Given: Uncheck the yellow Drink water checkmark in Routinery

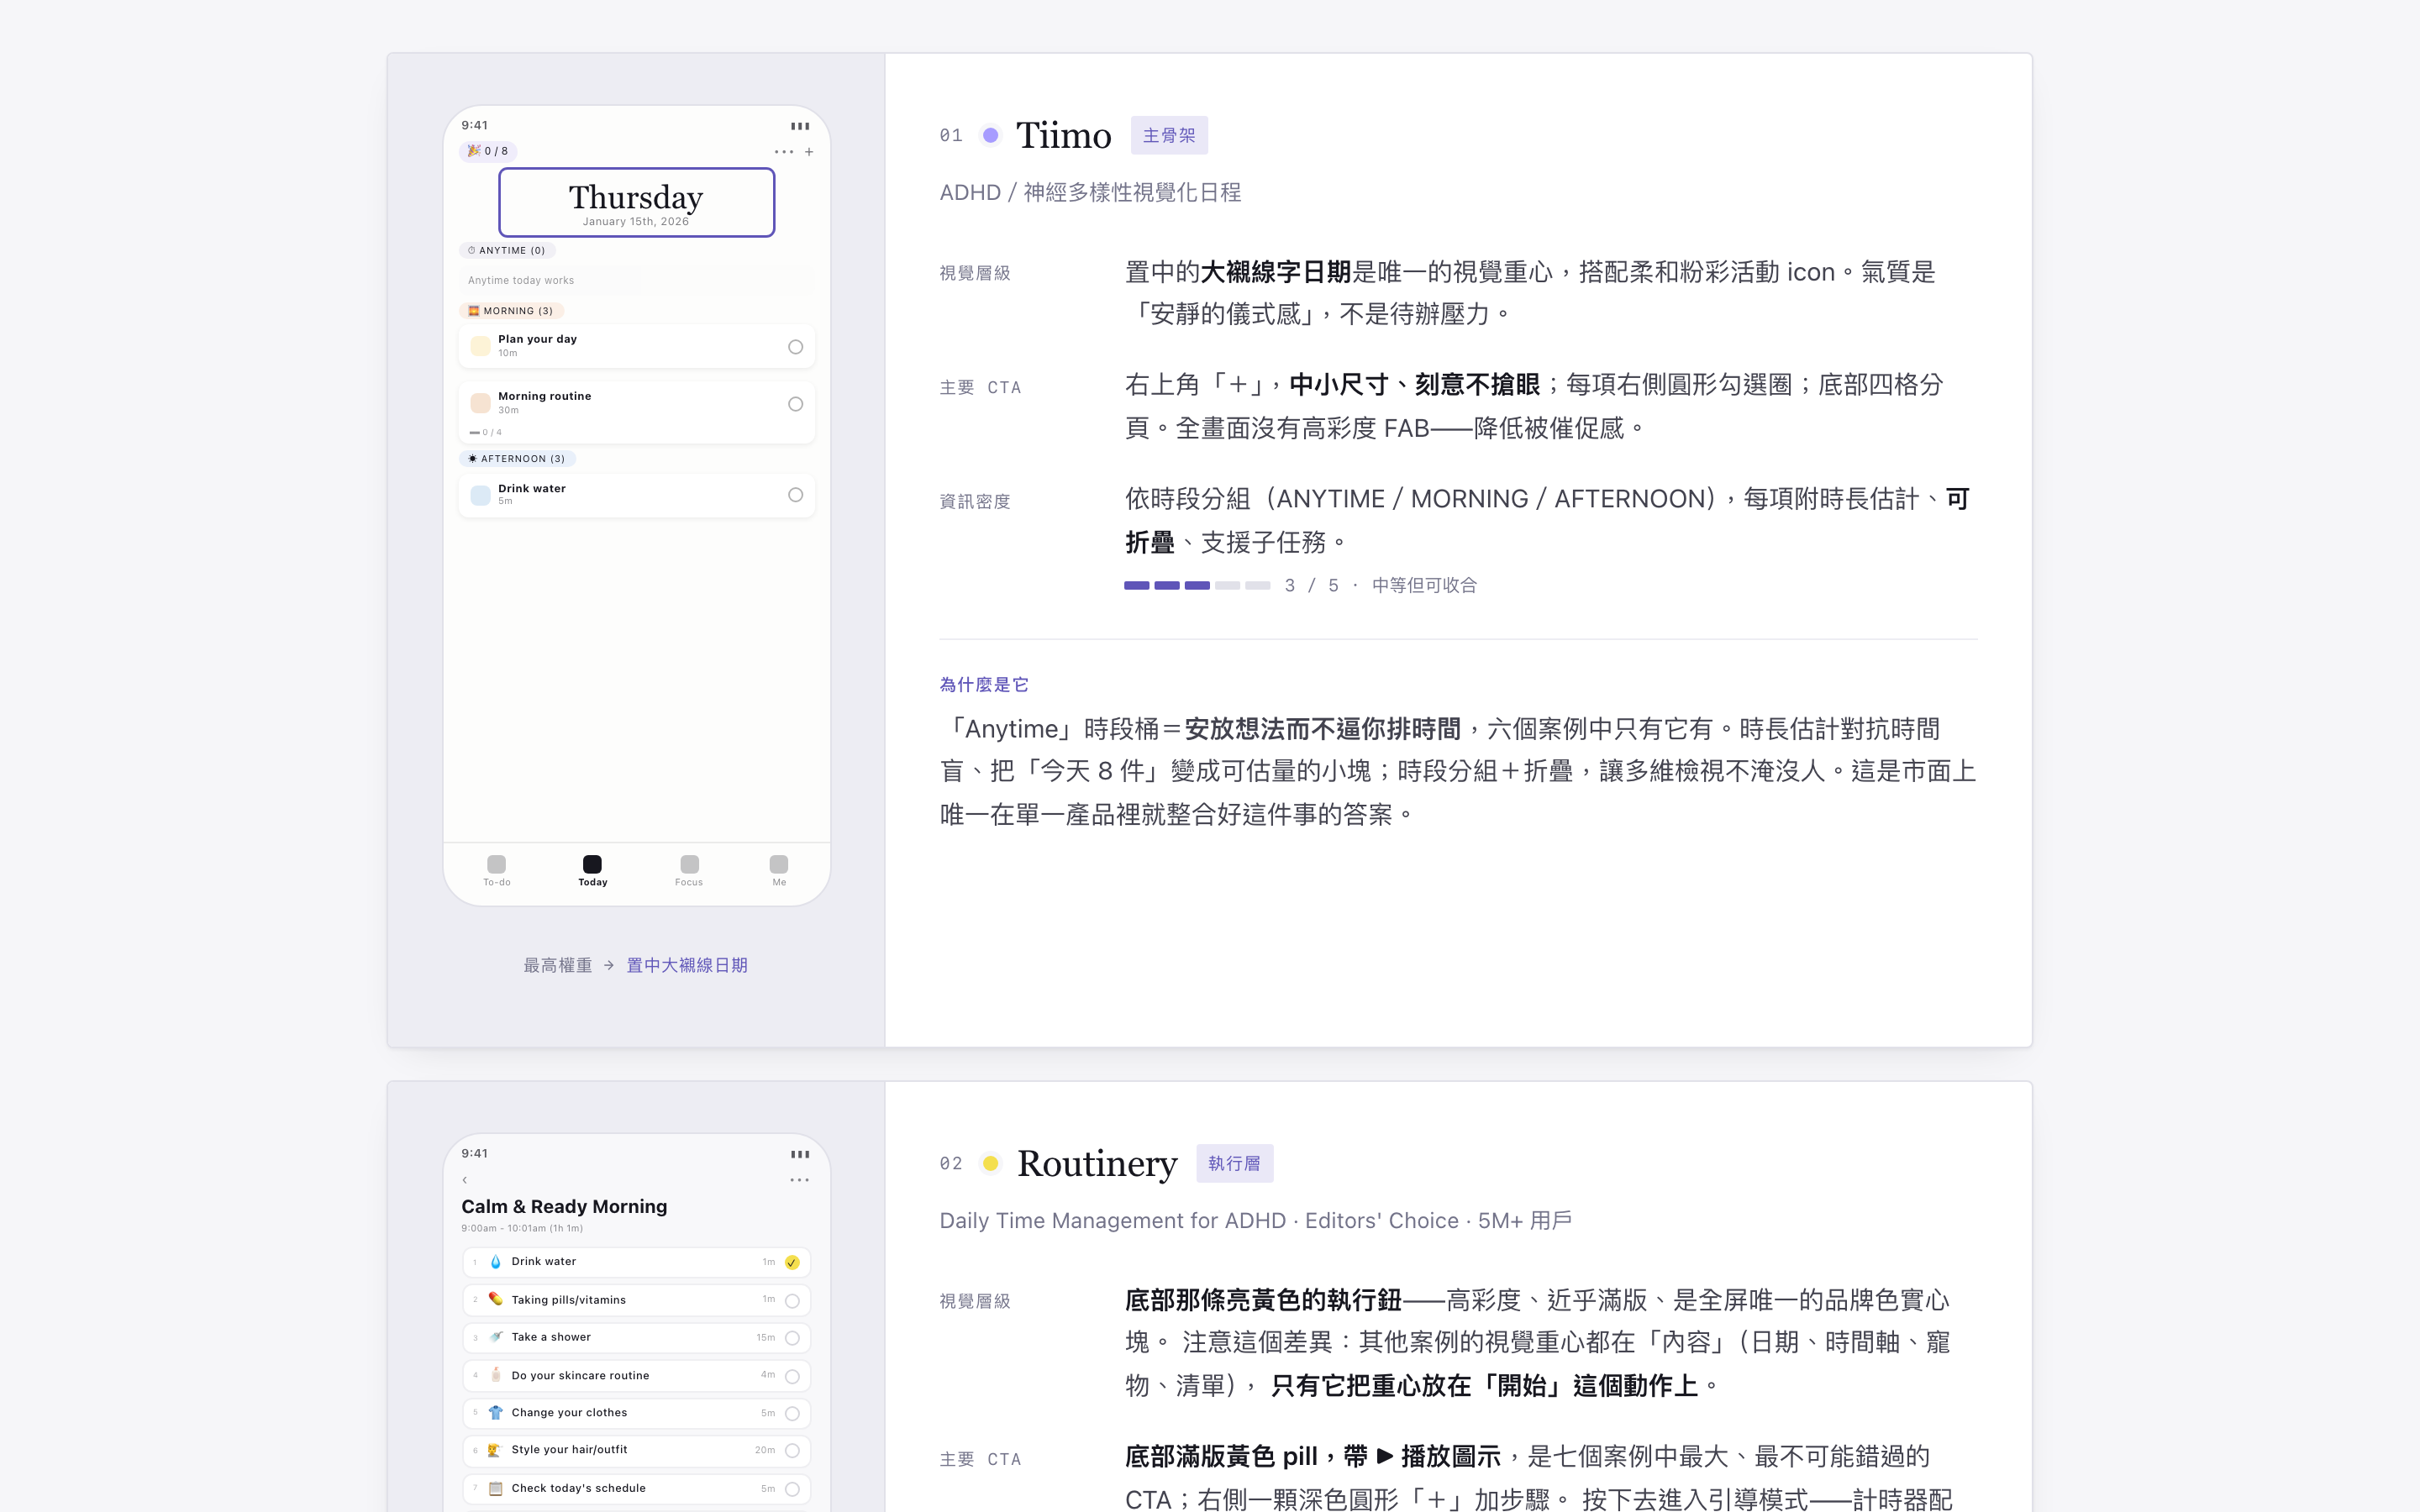Looking at the screenshot, I should pos(792,1262).
